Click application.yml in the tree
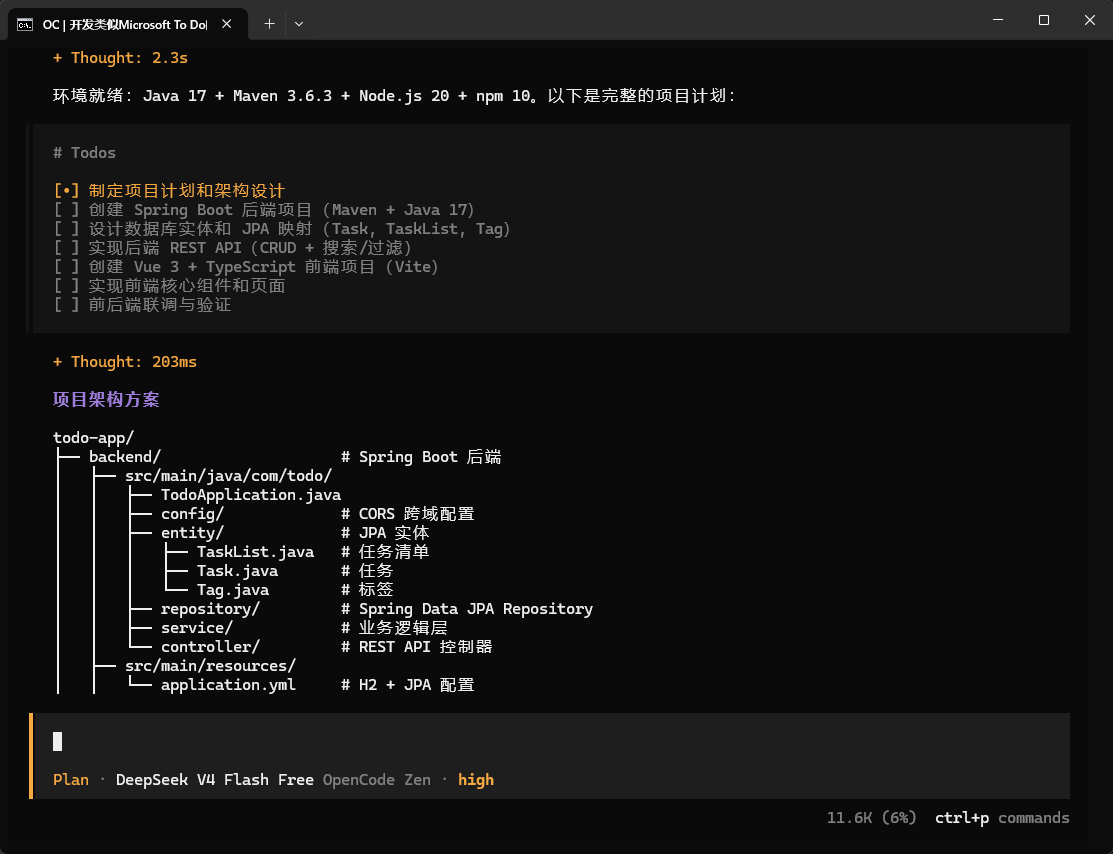This screenshot has width=1113, height=854. tap(229, 685)
